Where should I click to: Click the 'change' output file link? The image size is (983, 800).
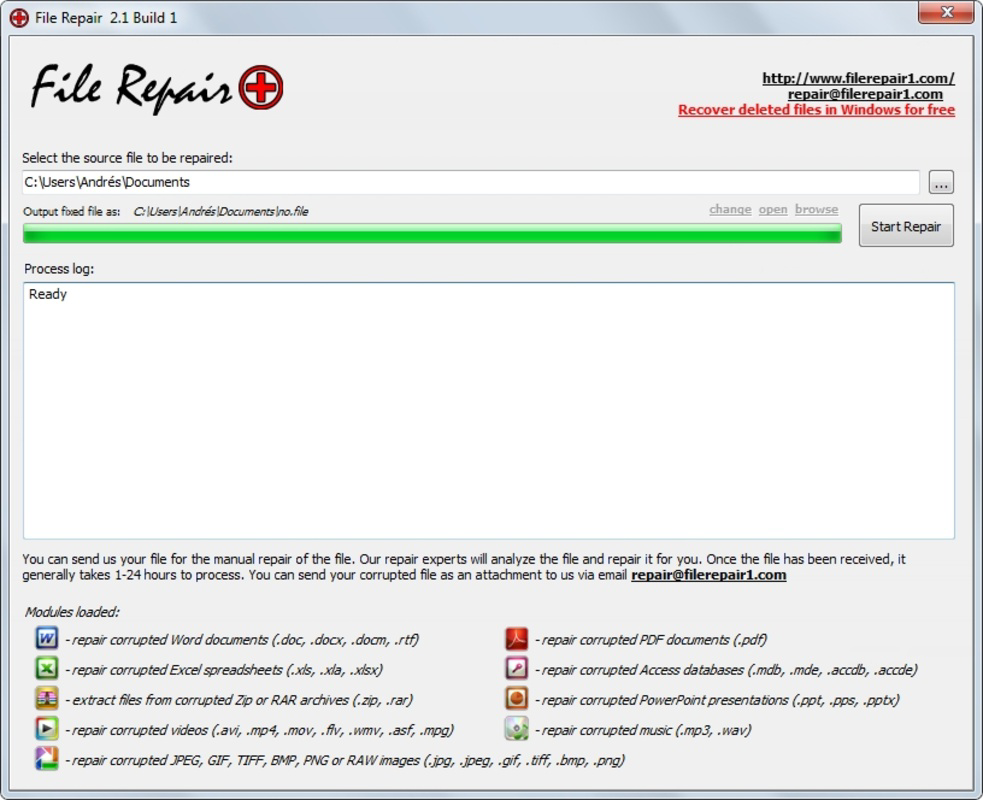(730, 209)
